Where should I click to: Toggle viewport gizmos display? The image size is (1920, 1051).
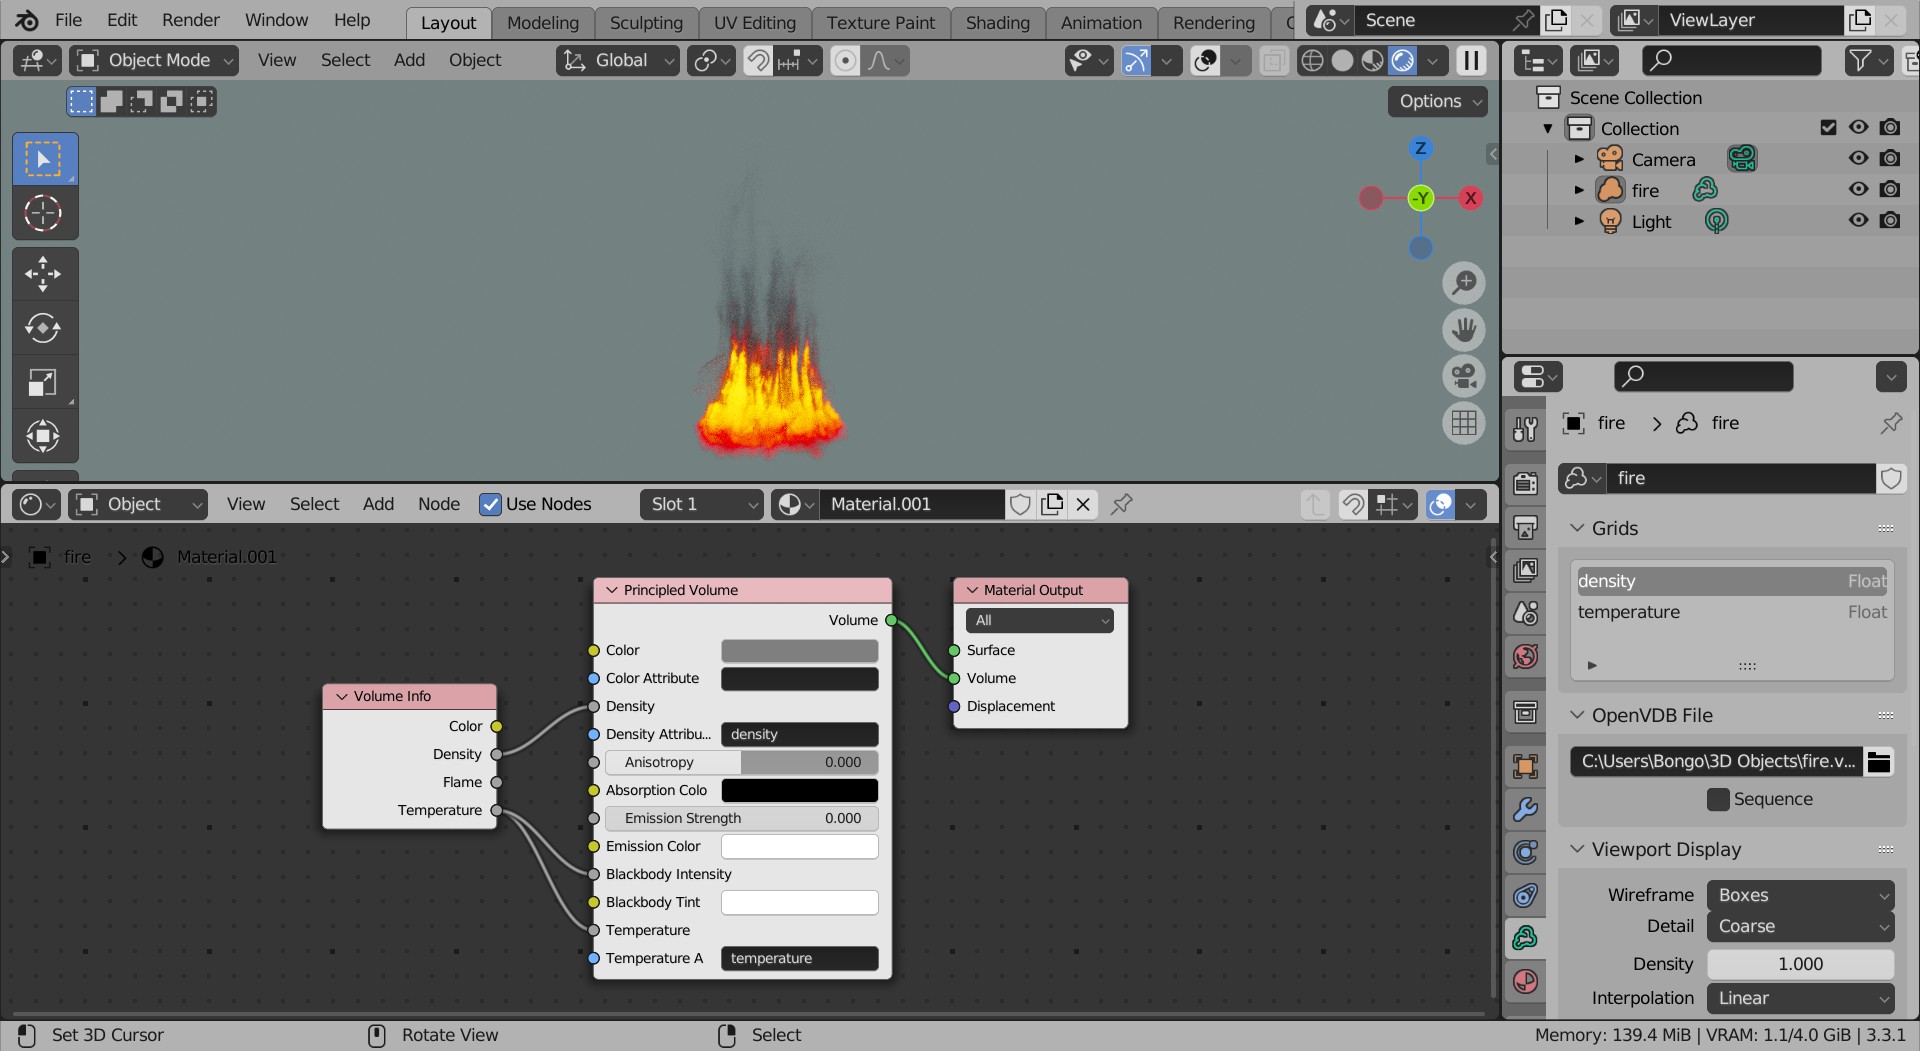(1136, 61)
